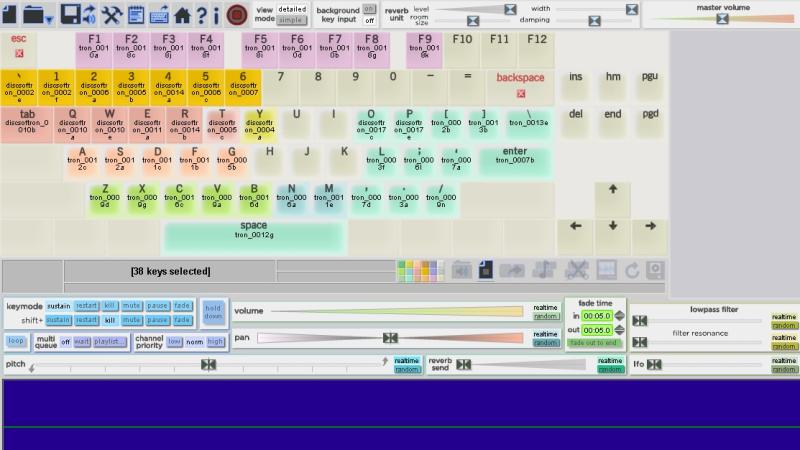Viewport: 800px width, 450px height.
Task: Enable random for pitch
Action: tap(407, 369)
